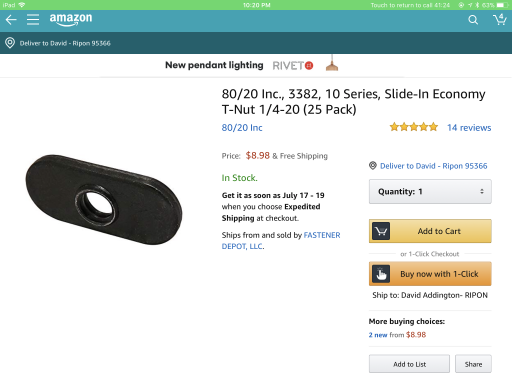Tap the cart icon on Add to Cart
The image size is (512, 384).
(381, 231)
